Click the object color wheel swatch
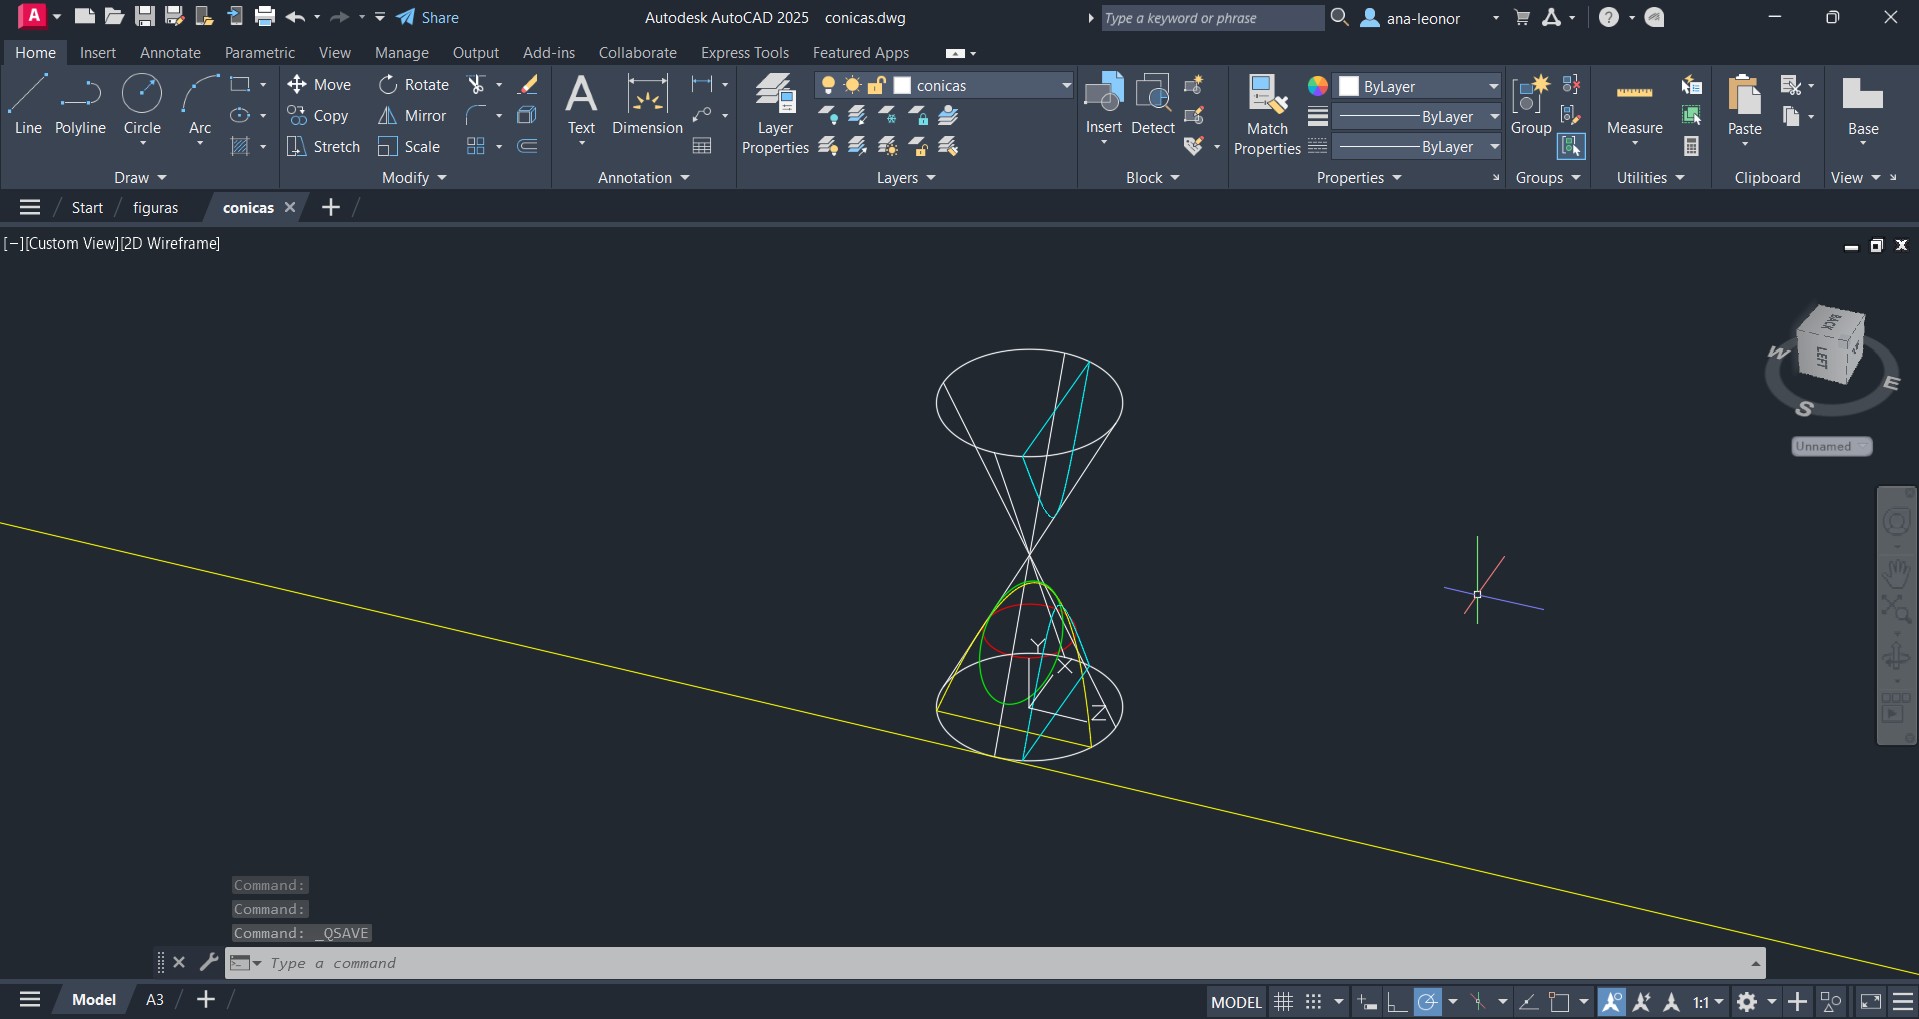Screen dimensions: 1919x1019 tap(1318, 86)
